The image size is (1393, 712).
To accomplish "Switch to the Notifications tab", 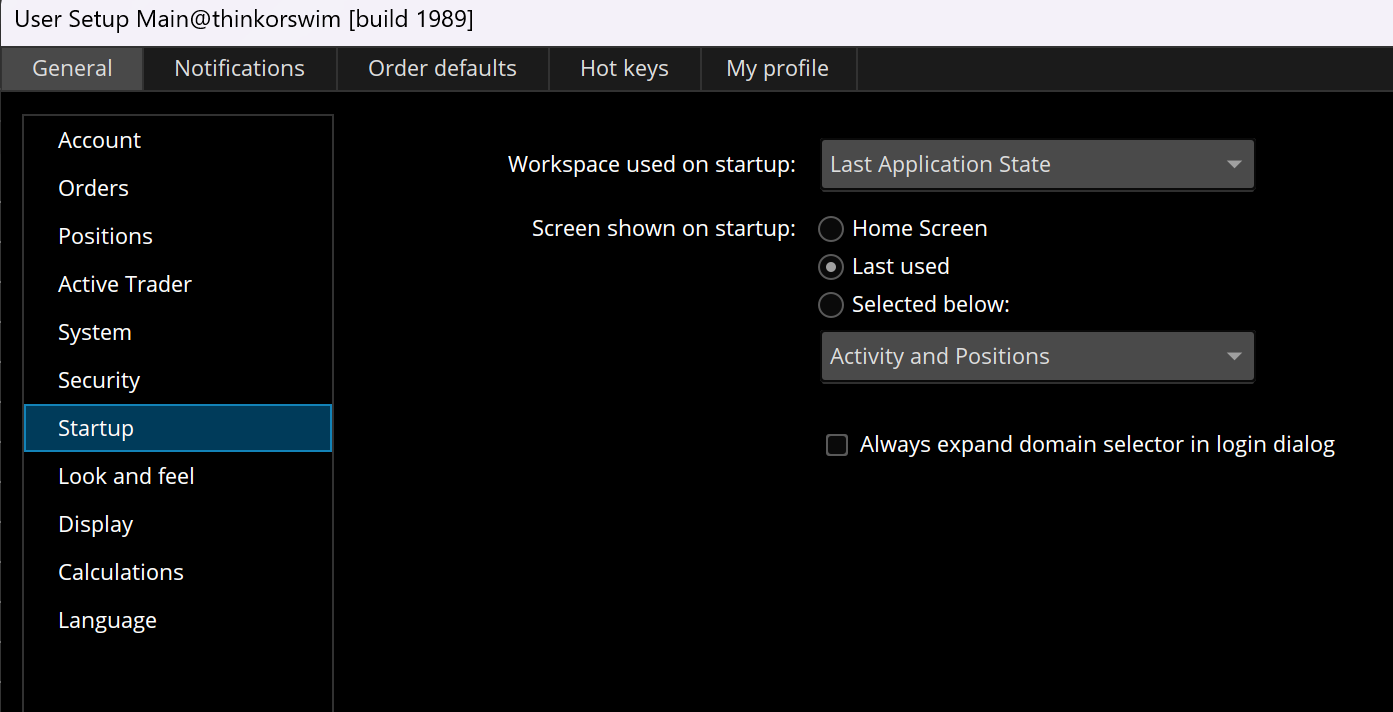I will point(239,69).
